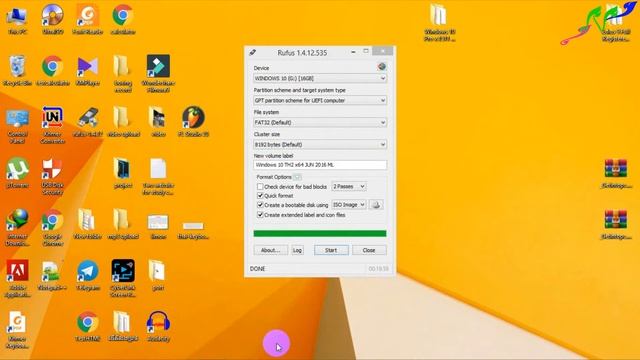Launch FL Studio fruit icon shortcut
Screen dimensions: 640x360
click(x=193, y=122)
